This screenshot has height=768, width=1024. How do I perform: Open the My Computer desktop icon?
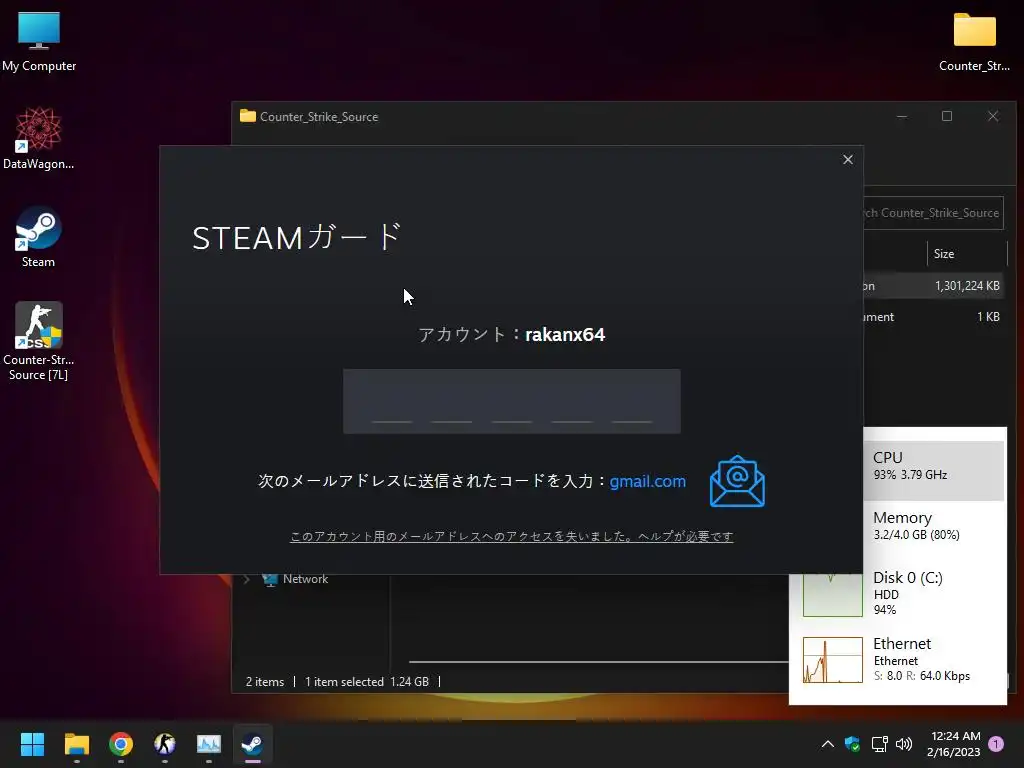pyautogui.click(x=39, y=41)
